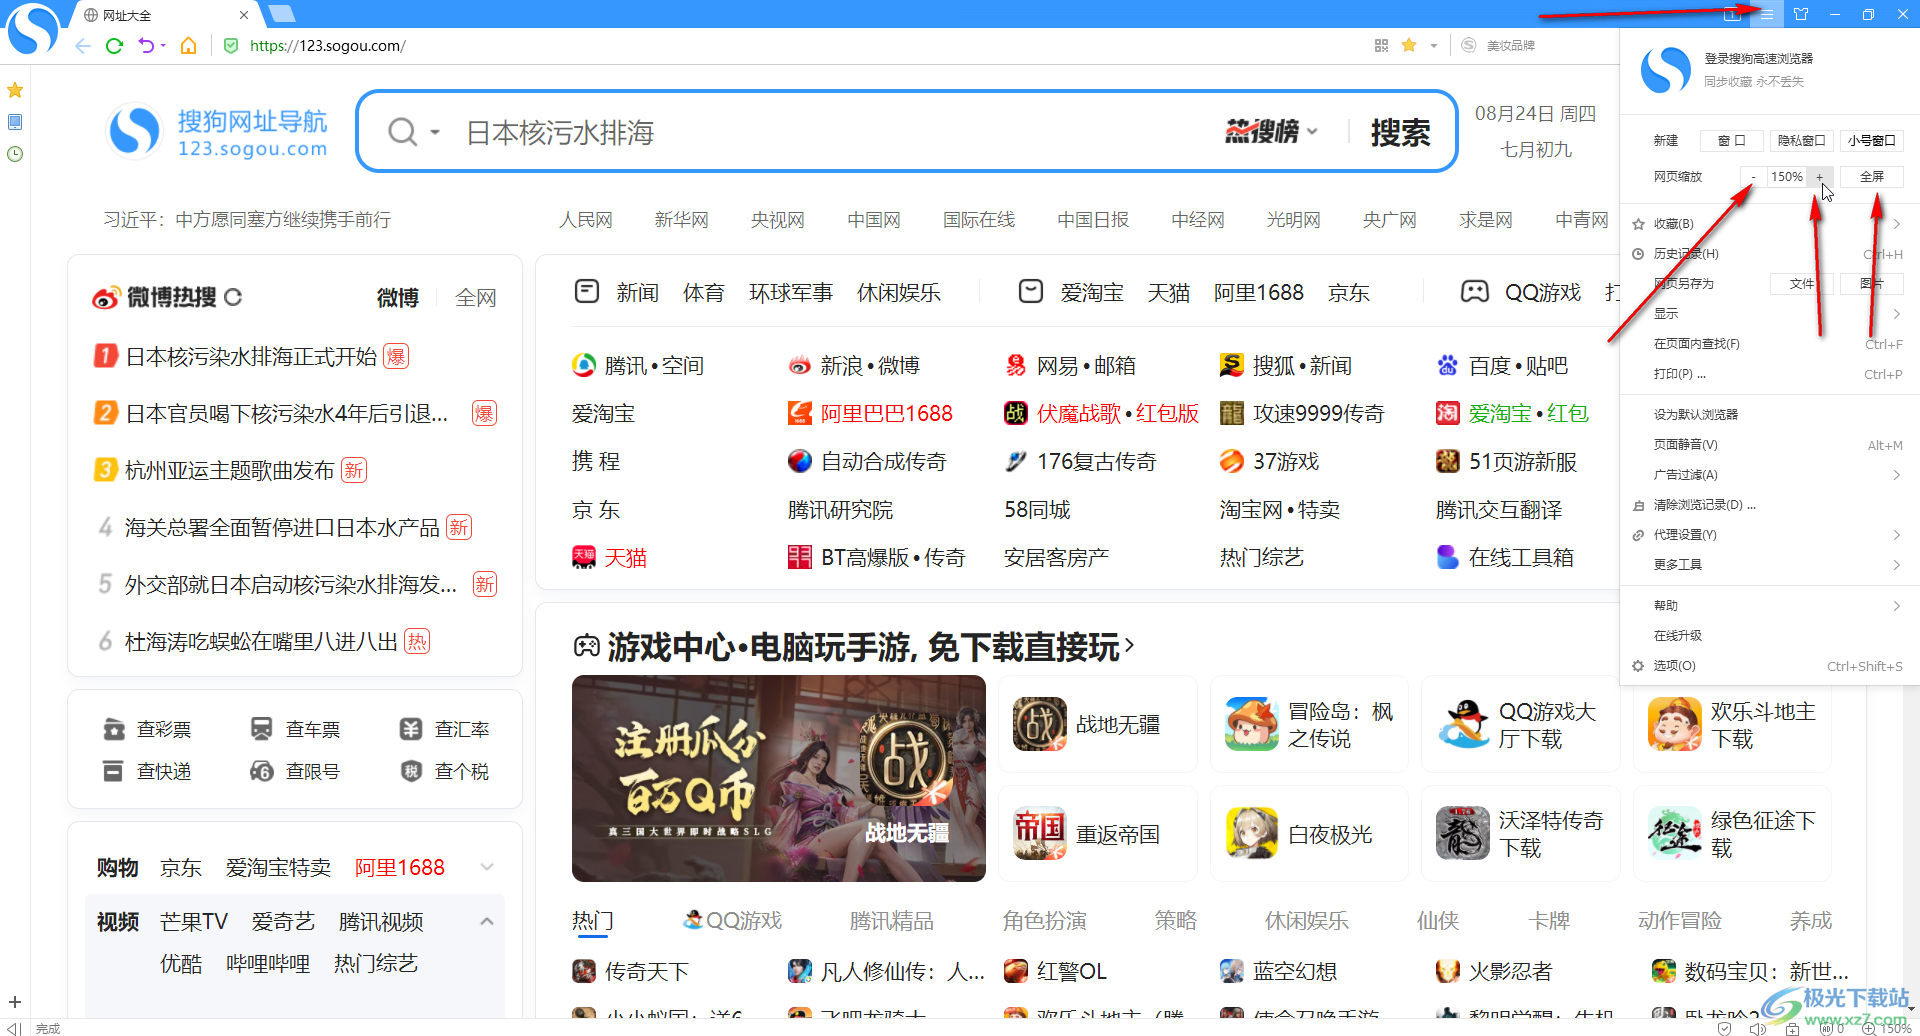Click 全屏 fullscreen button

click(x=1871, y=177)
